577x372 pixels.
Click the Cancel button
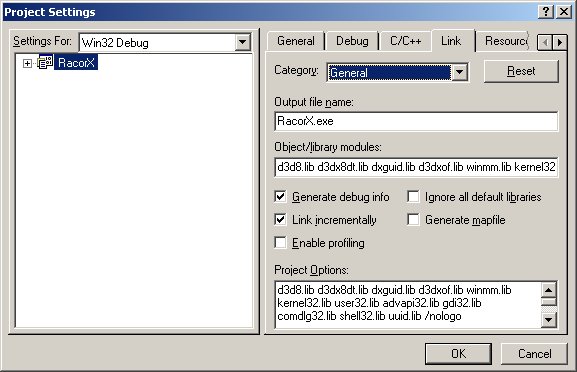534,354
